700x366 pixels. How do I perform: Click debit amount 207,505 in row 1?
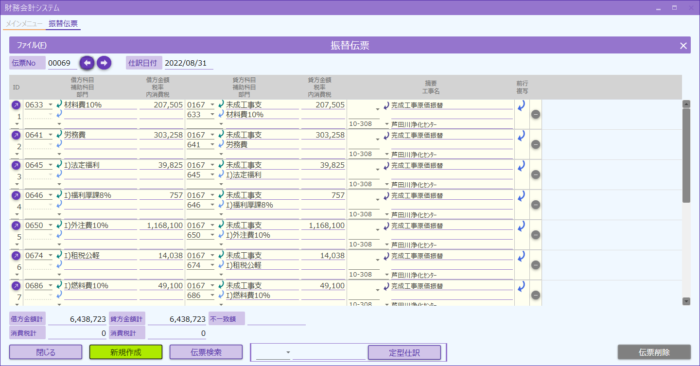(161, 105)
